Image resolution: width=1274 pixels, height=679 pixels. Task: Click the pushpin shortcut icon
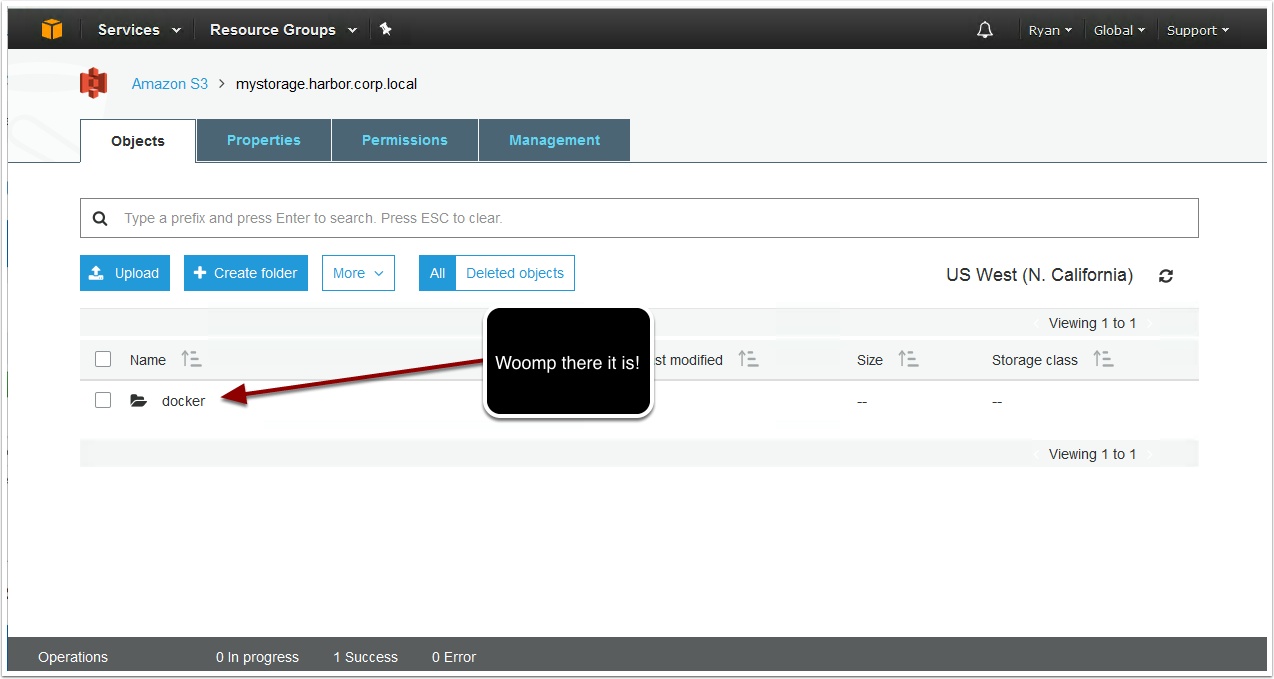click(x=385, y=30)
